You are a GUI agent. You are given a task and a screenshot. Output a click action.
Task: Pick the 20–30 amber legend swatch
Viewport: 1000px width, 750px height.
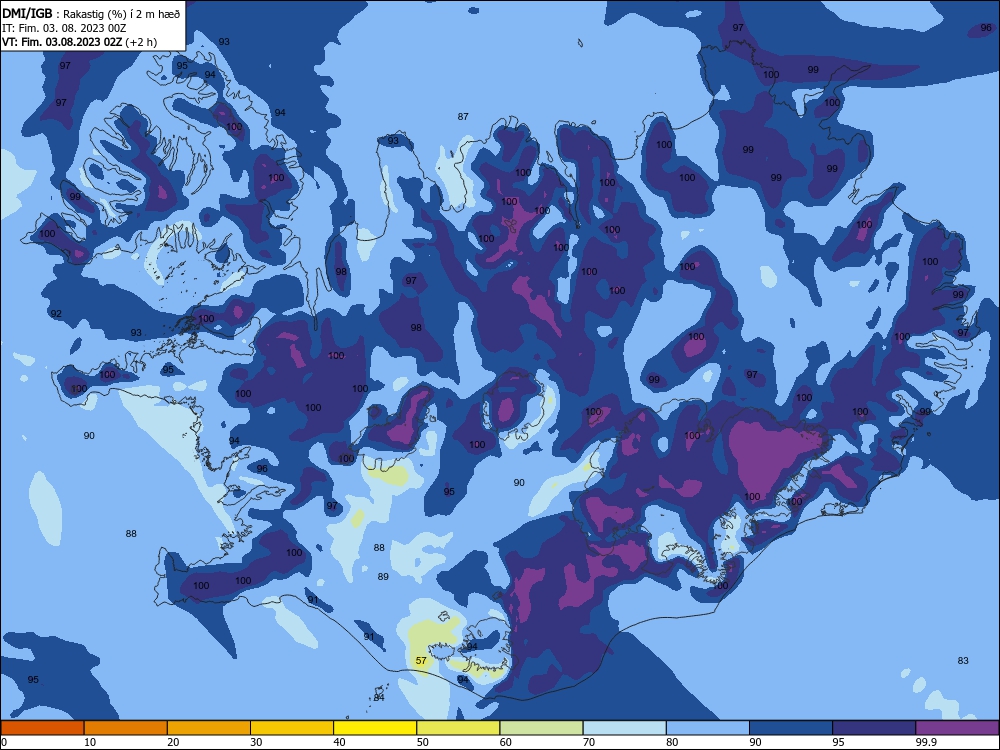click(209, 728)
